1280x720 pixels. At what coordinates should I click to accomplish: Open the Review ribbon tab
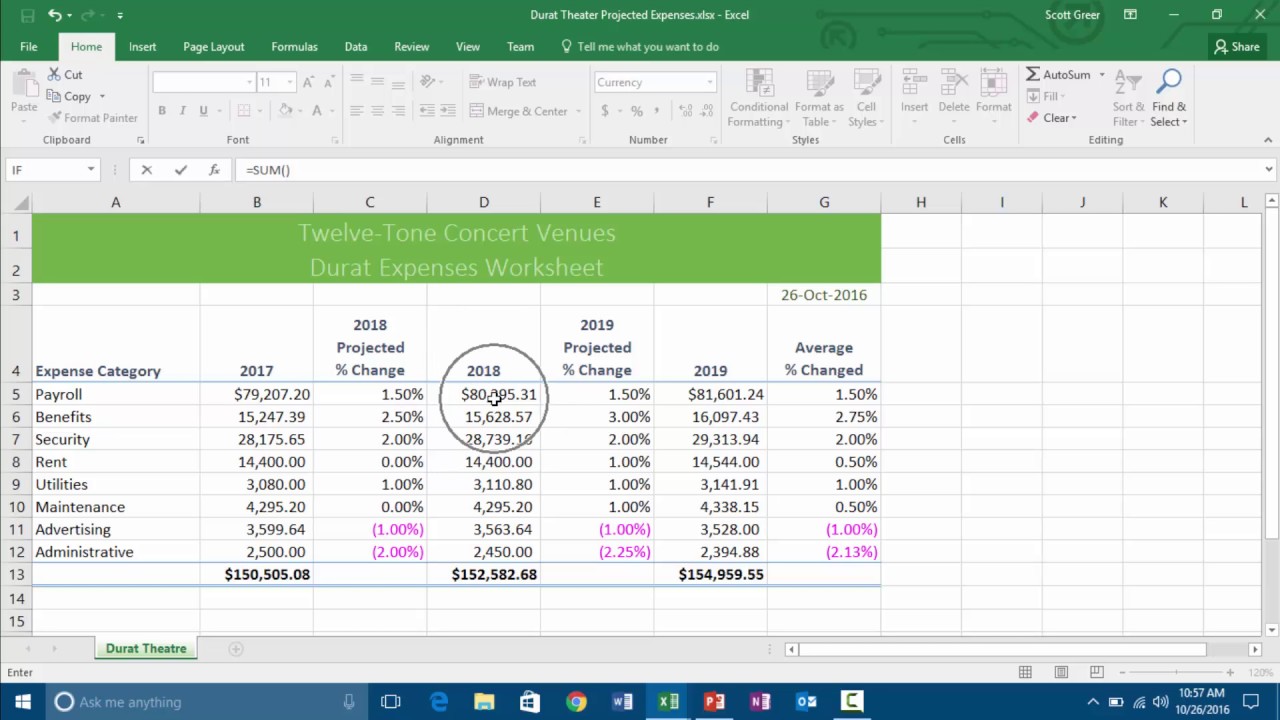tap(411, 47)
